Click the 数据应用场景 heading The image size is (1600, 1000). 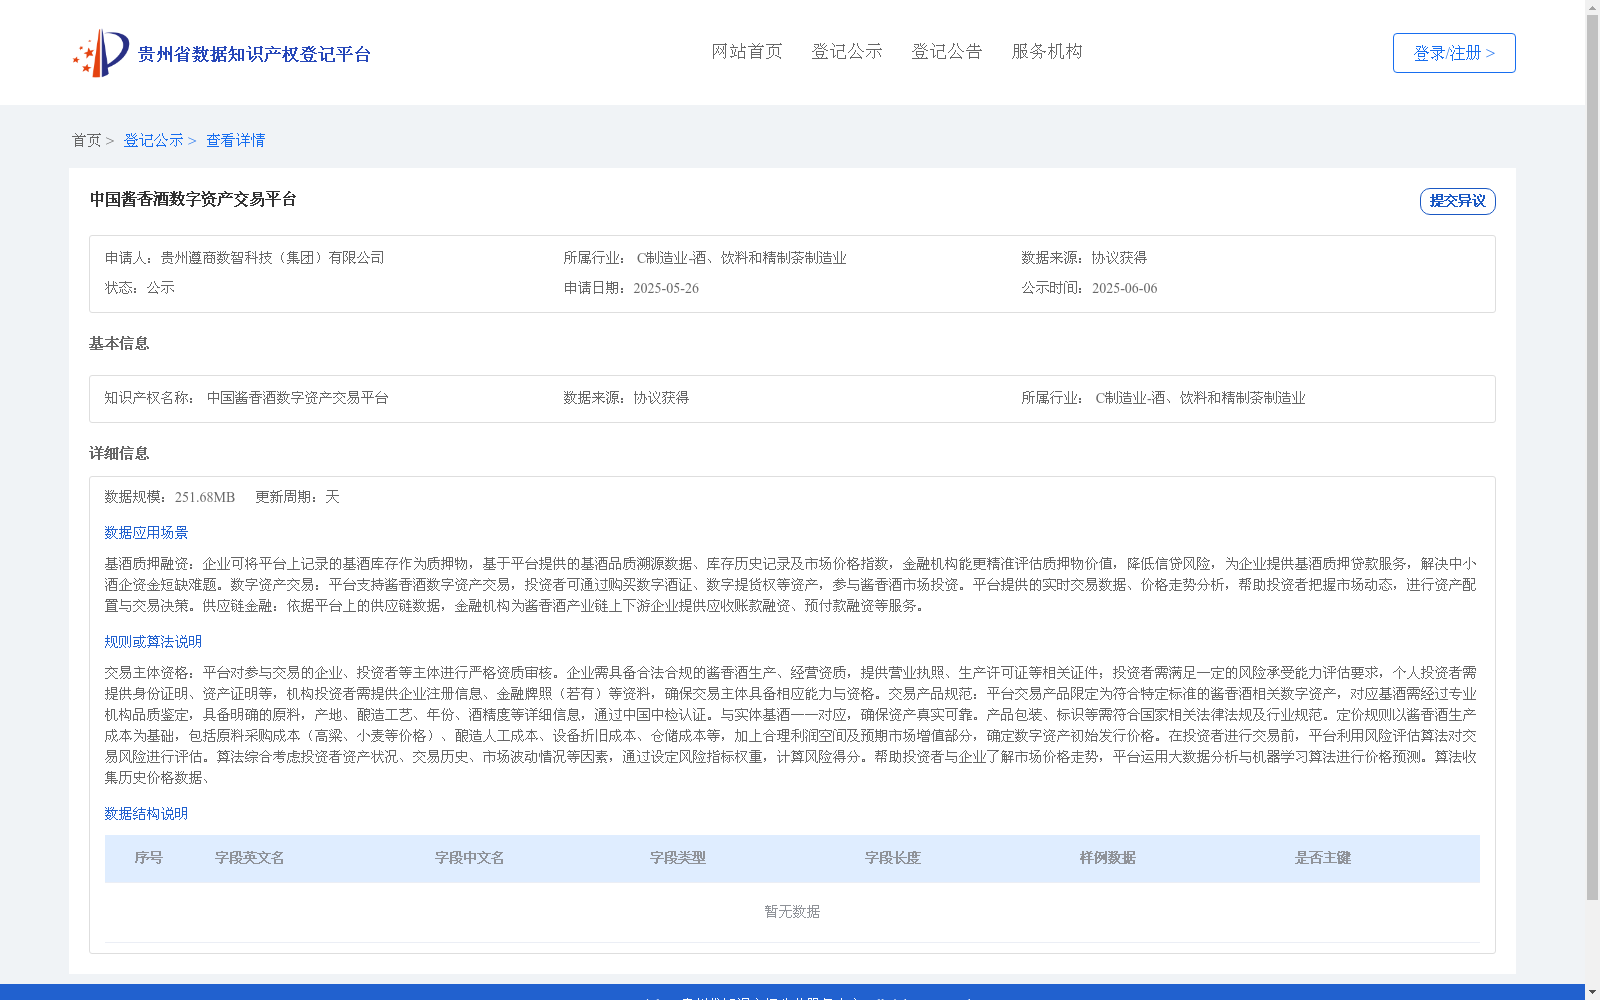146,533
